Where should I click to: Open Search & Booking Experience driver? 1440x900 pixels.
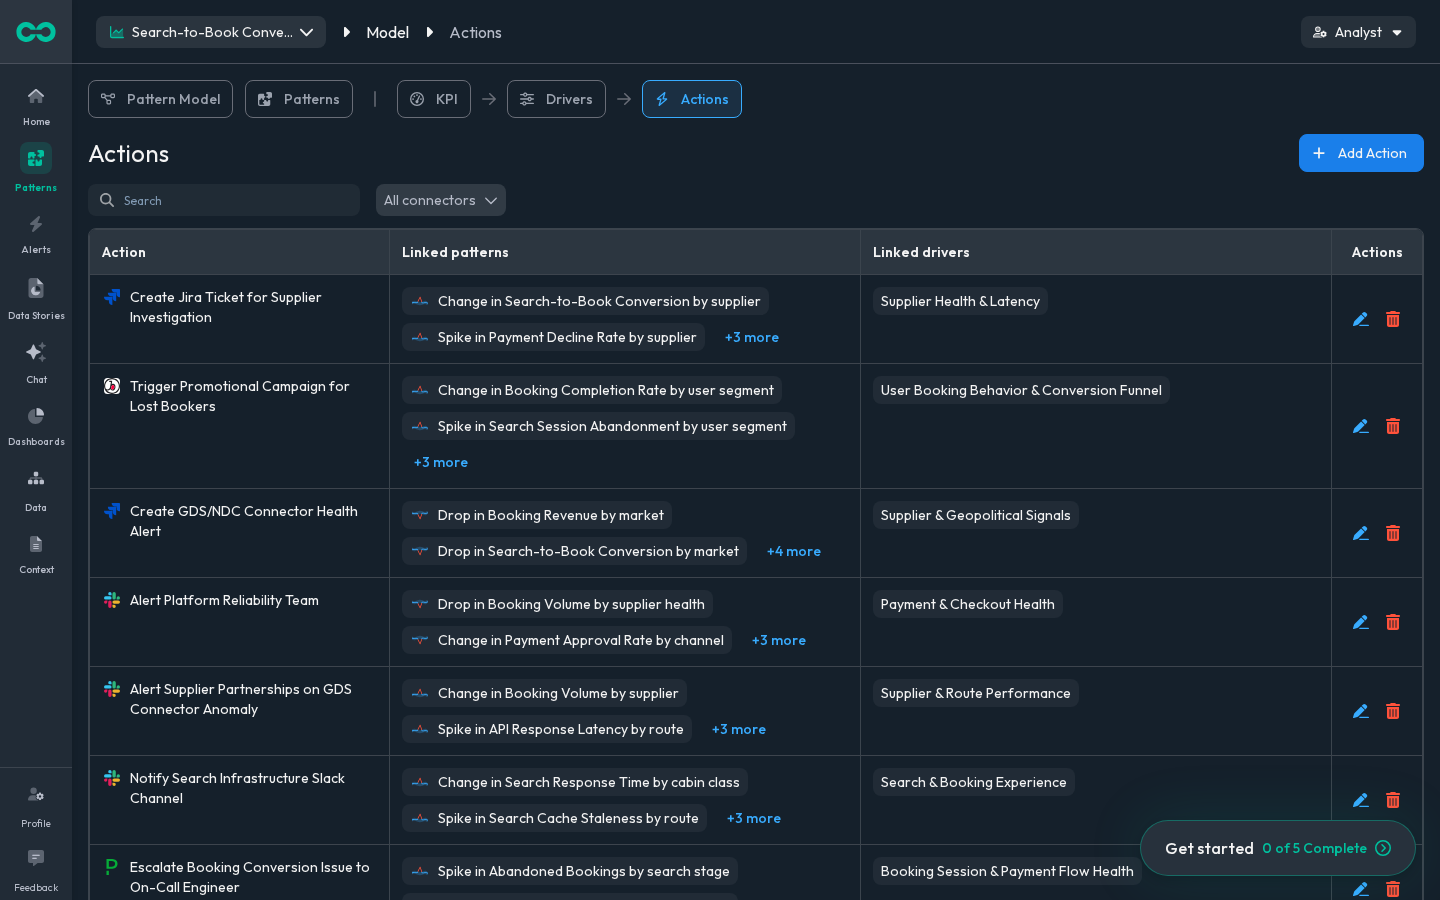coord(973,782)
